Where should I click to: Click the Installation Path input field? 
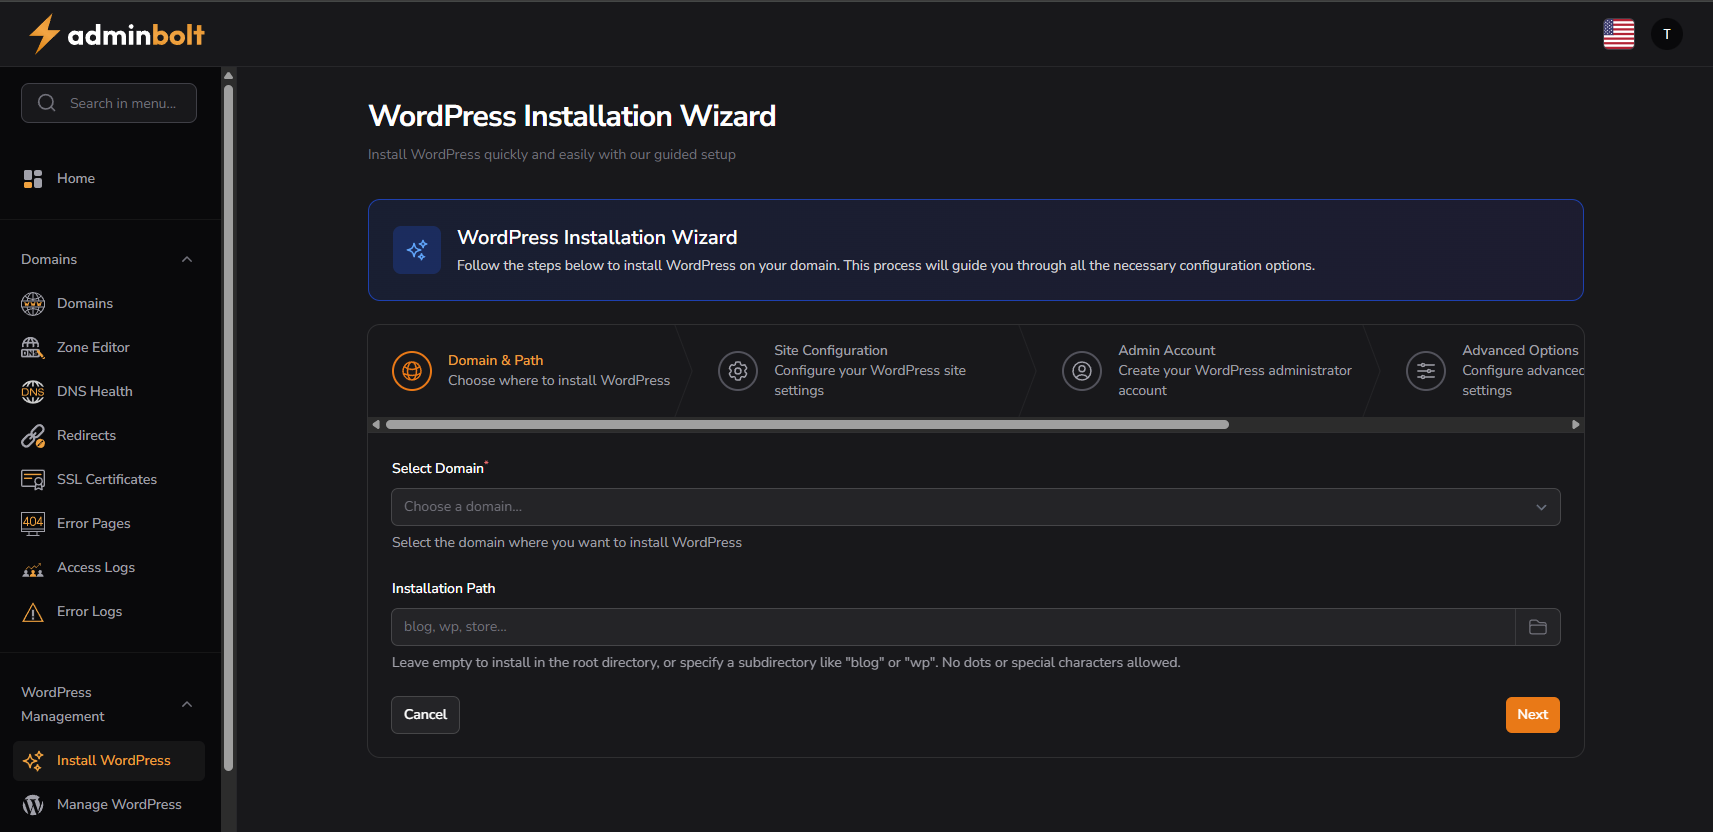(953, 627)
